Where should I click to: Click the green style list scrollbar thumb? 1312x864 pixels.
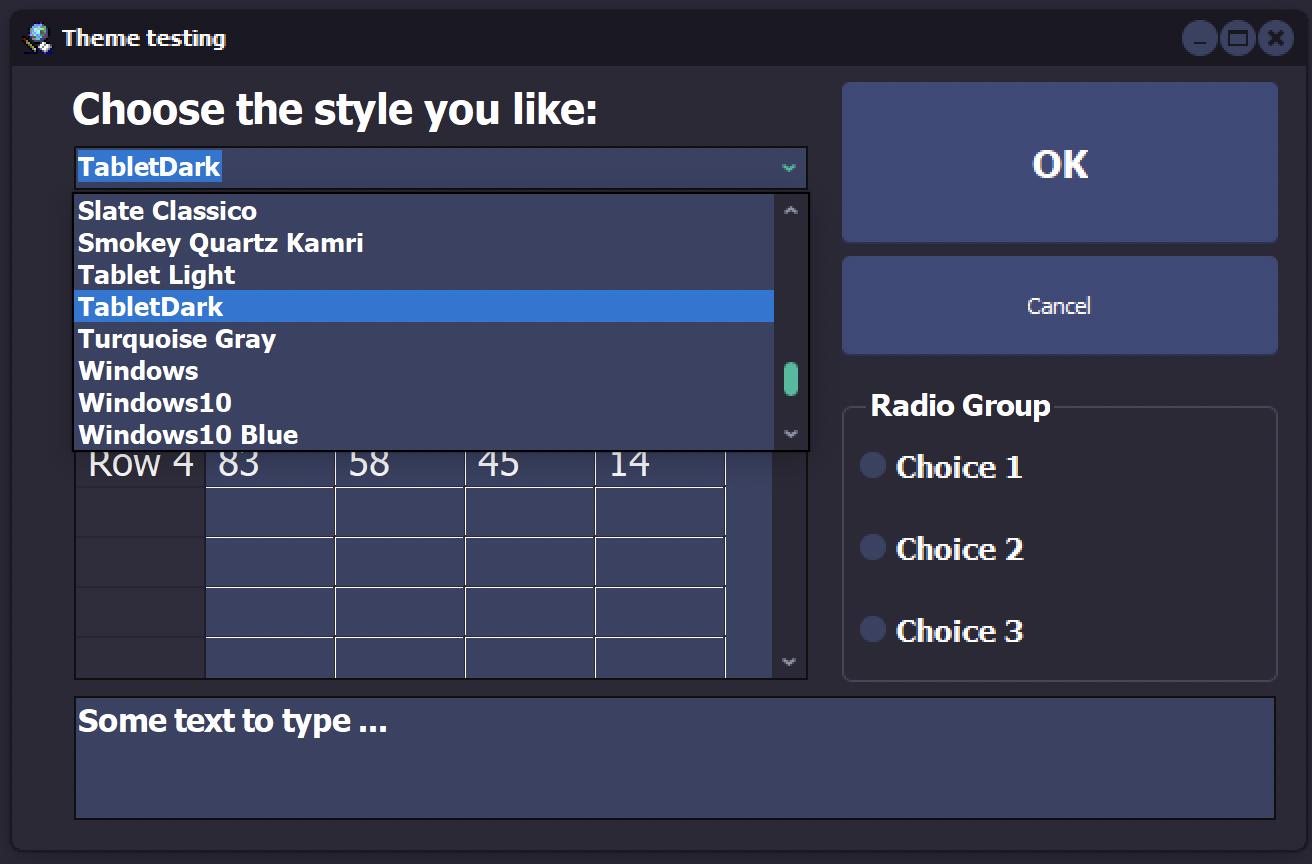pos(791,379)
